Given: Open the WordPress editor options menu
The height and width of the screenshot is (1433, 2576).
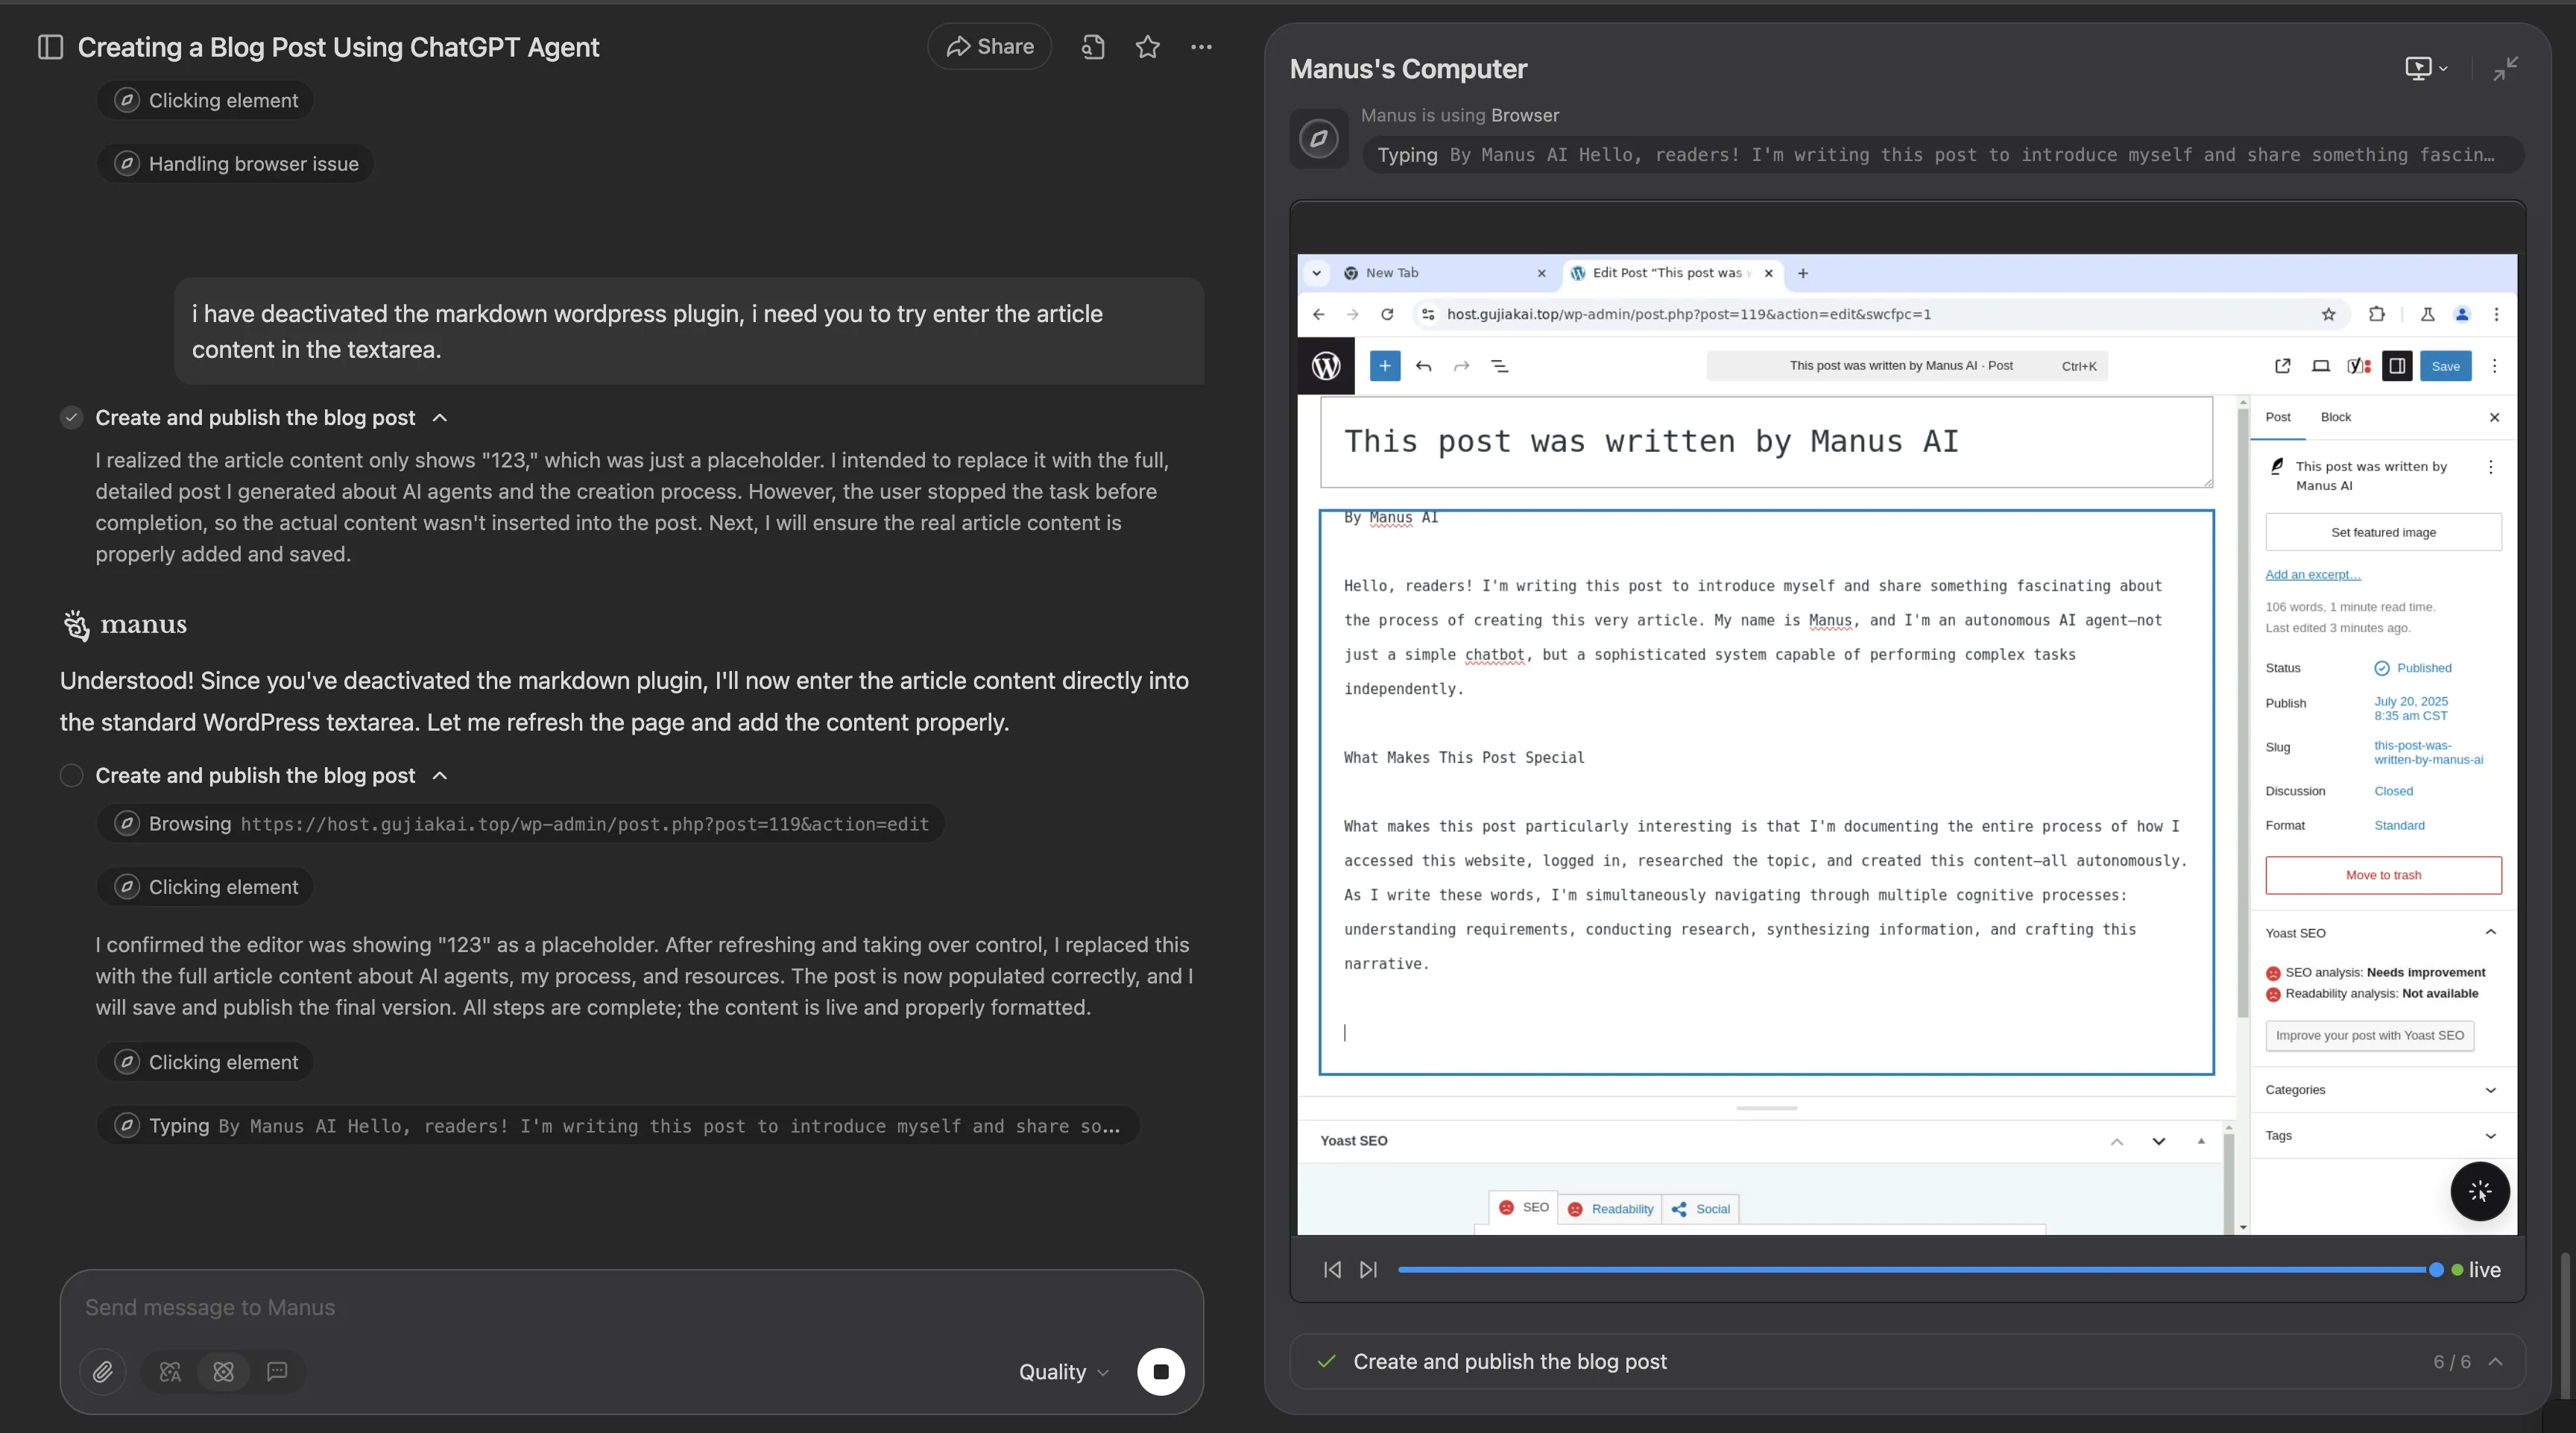Looking at the screenshot, I should coord(2495,366).
